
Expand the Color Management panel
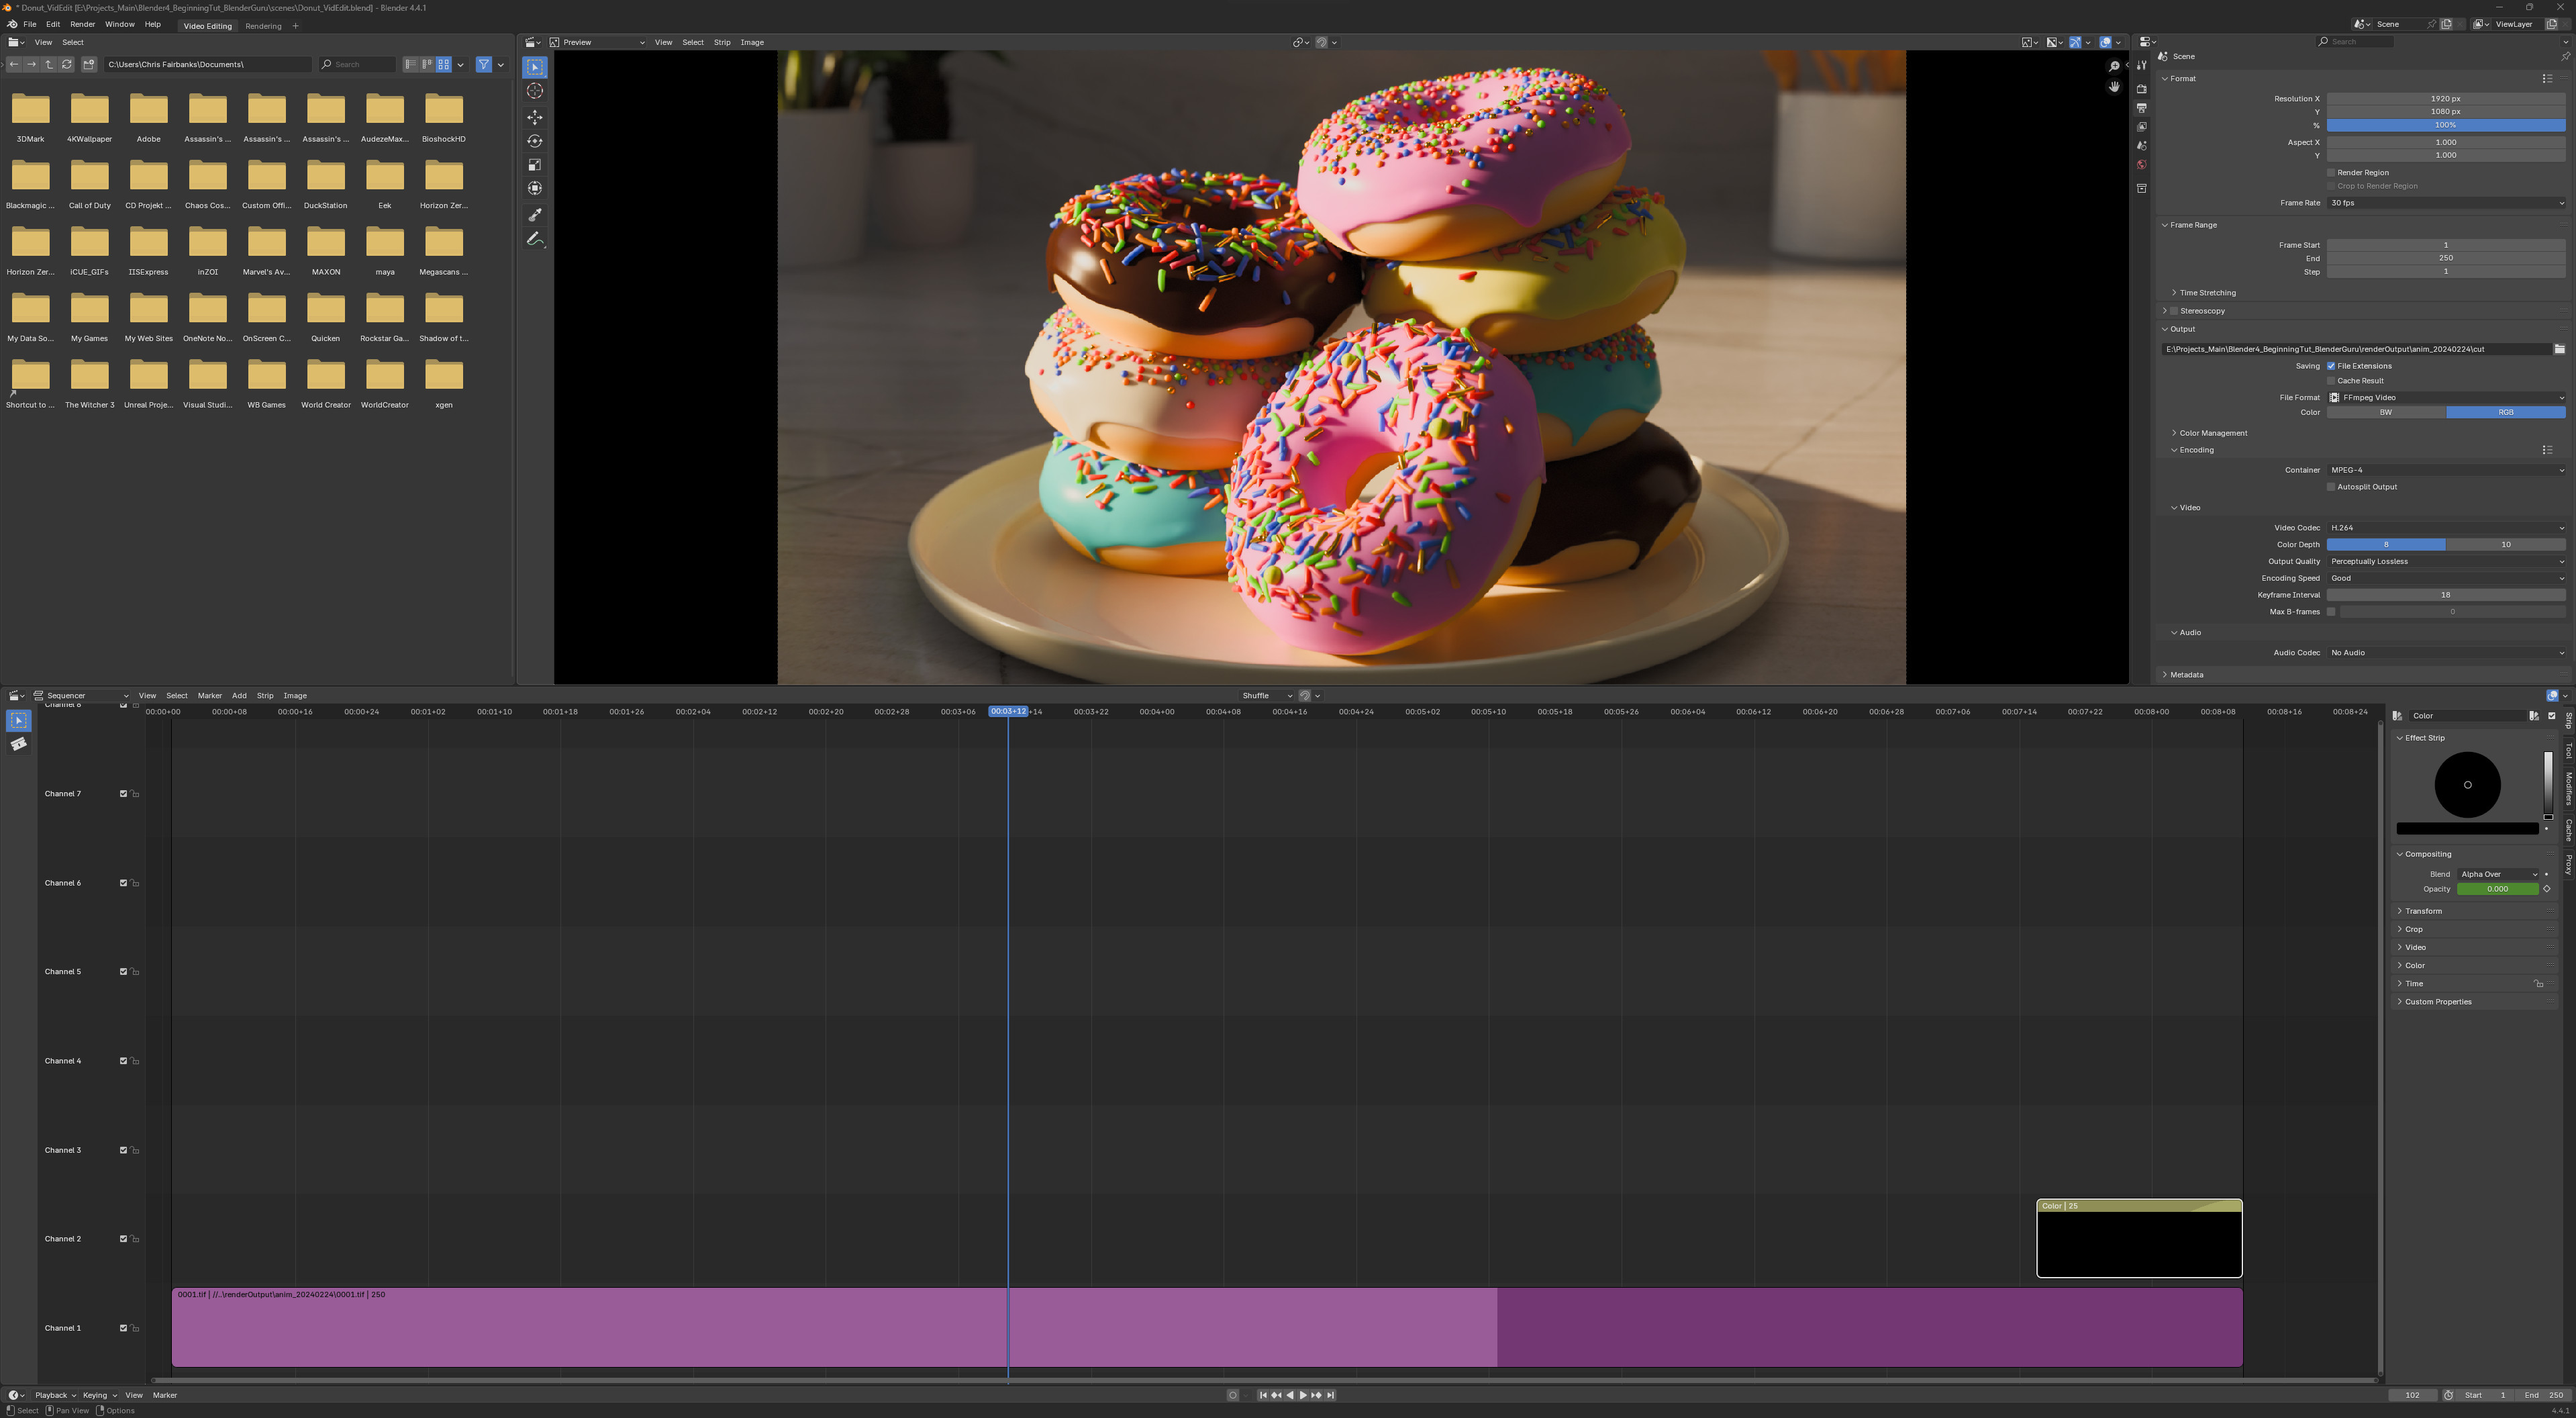click(2213, 433)
